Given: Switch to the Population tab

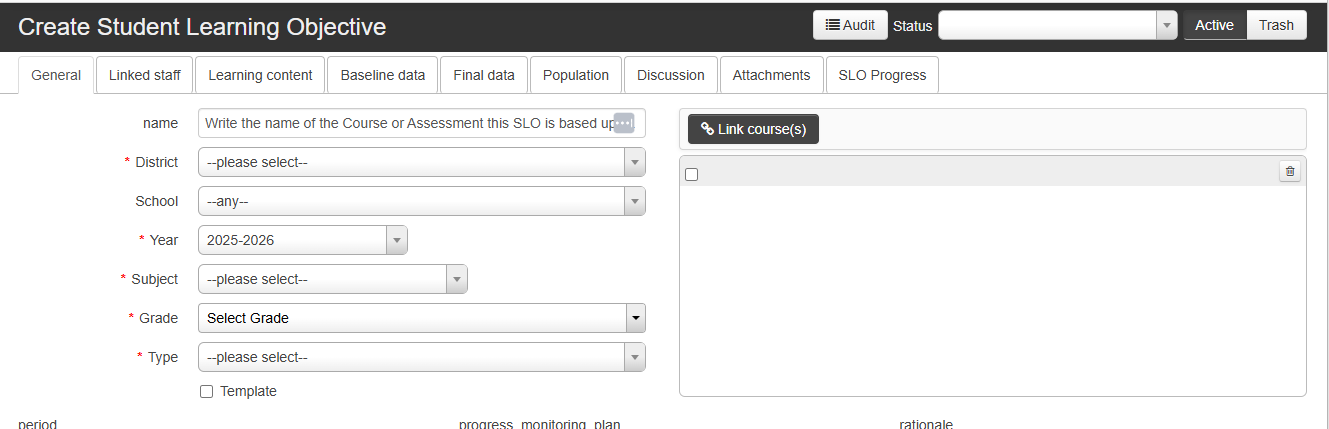Looking at the screenshot, I should tap(576, 75).
